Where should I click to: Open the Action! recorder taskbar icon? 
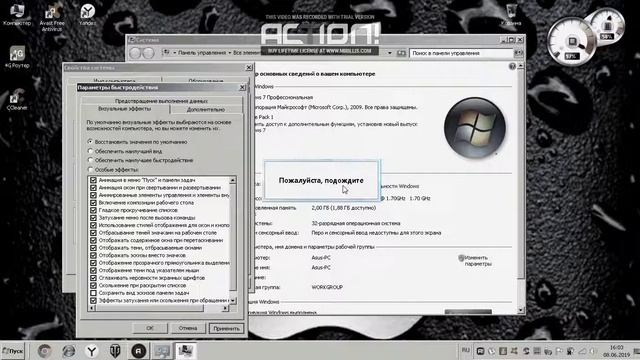(139, 351)
